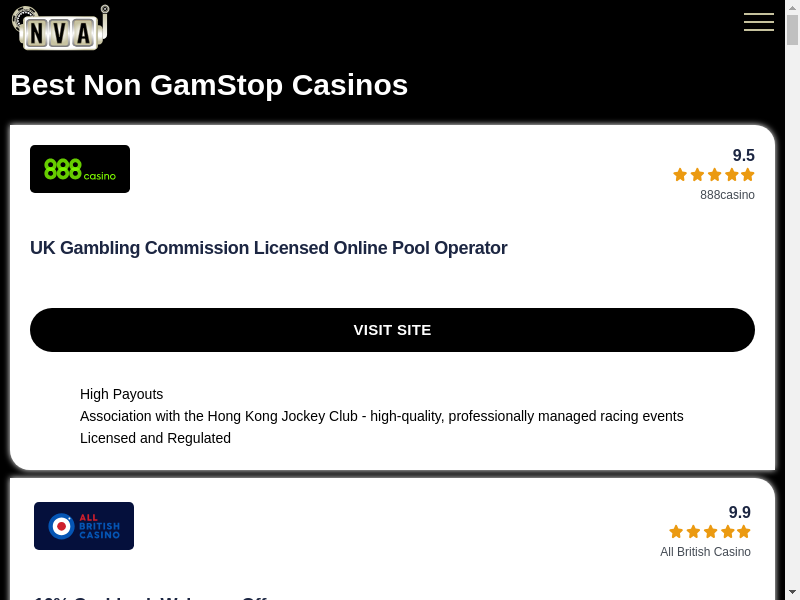Open the hamburger menu

coord(759,22)
